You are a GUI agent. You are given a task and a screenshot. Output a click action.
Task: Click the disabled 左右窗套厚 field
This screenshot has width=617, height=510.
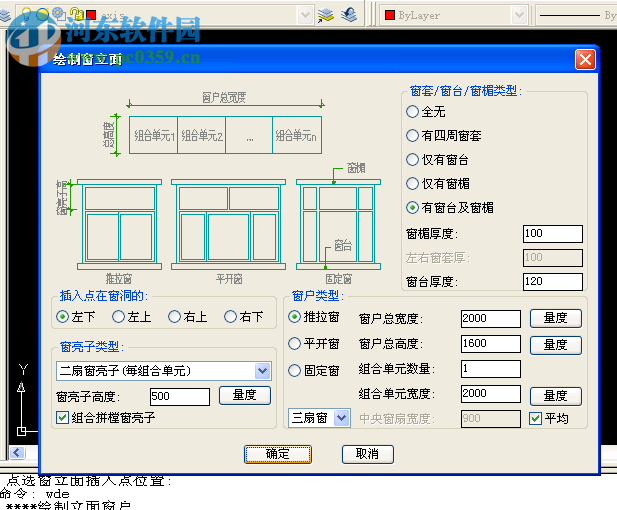pyautogui.click(x=552, y=258)
